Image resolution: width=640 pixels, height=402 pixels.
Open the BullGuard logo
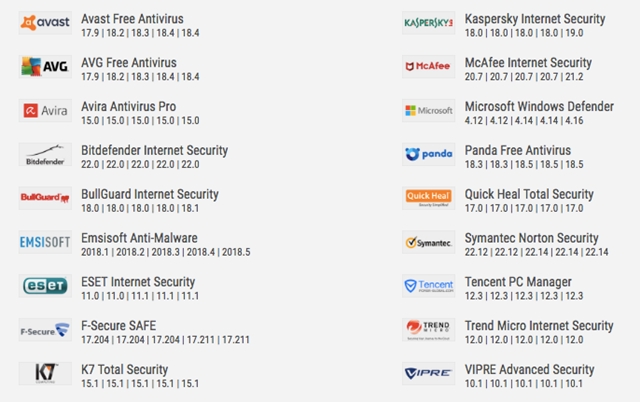coord(45,198)
